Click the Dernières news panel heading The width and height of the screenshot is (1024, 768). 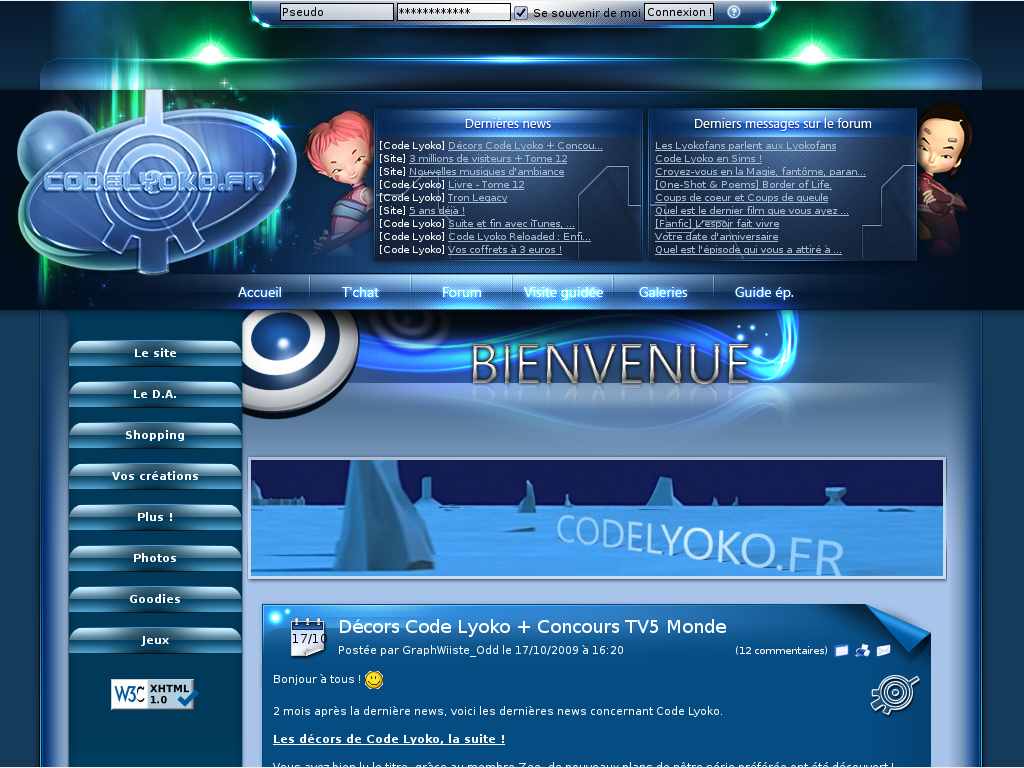pyautogui.click(x=507, y=123)
